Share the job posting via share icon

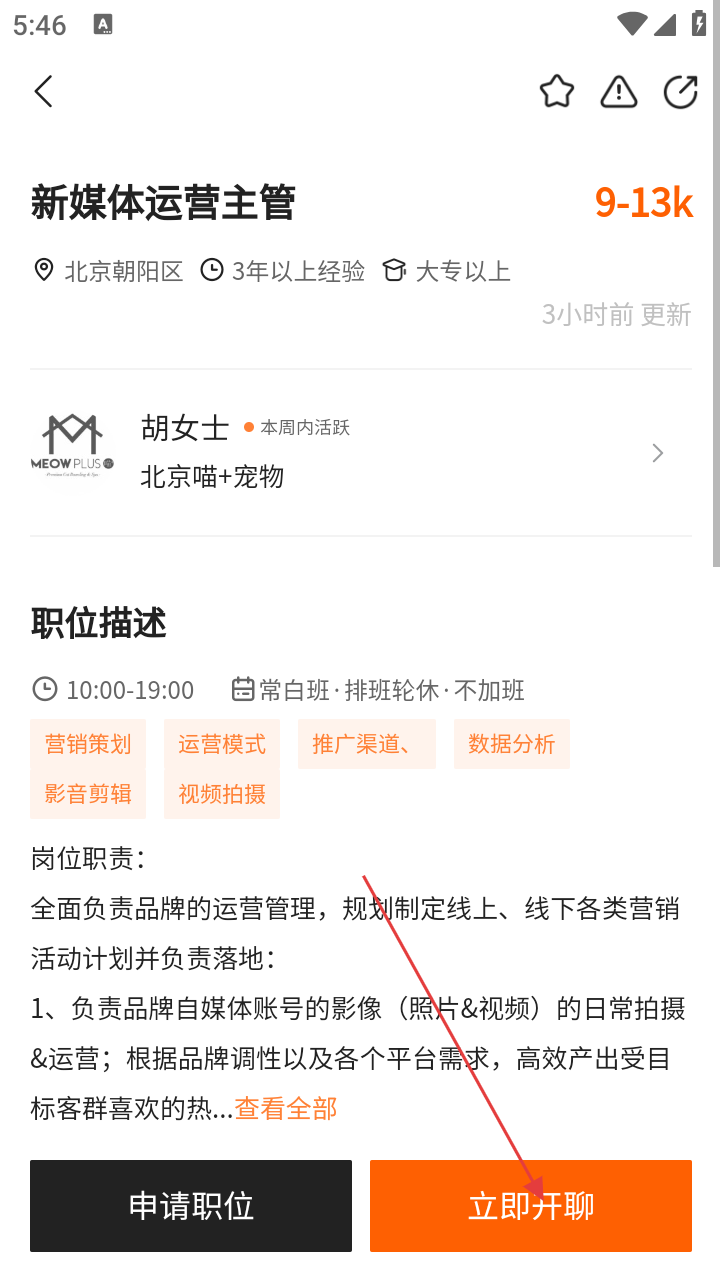681,92
